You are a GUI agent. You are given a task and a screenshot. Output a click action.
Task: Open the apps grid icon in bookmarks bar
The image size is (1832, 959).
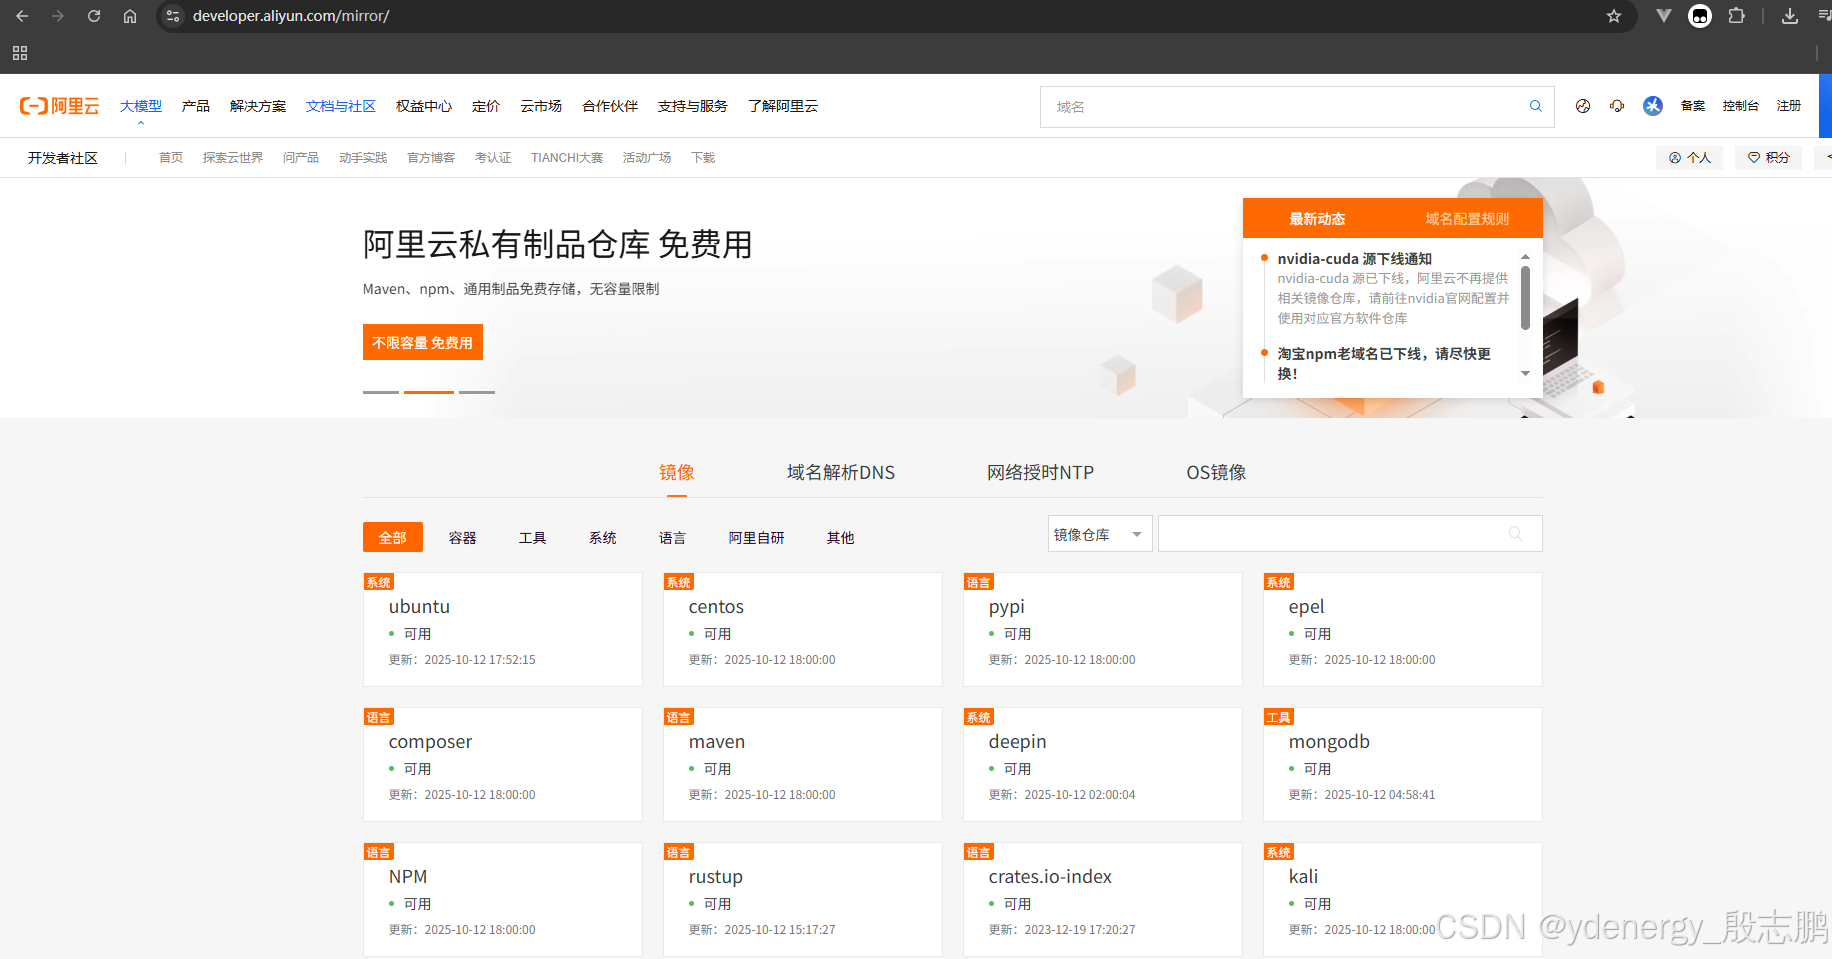point(20,53)
